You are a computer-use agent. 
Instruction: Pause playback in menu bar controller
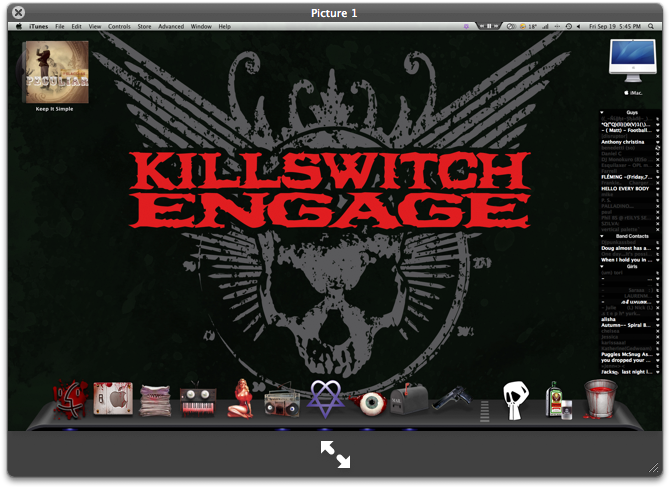pos(489,26)
